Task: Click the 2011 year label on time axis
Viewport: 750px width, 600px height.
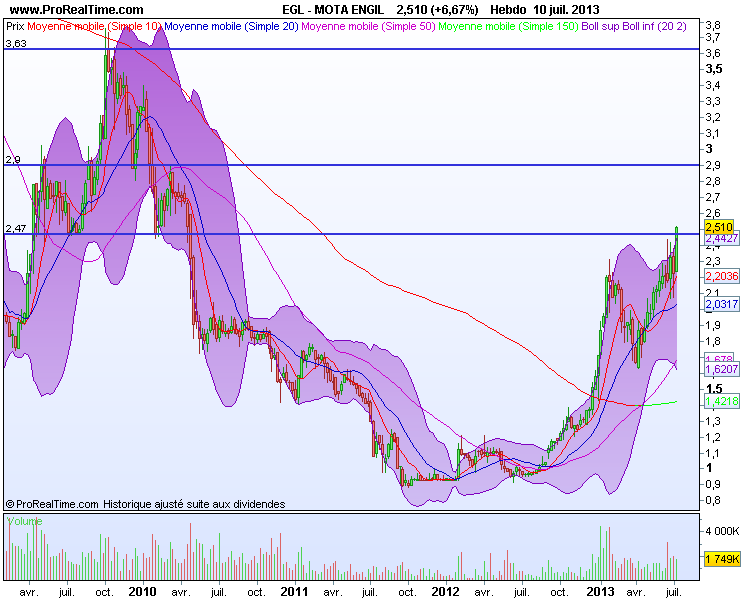Action: tap(294, 592)
